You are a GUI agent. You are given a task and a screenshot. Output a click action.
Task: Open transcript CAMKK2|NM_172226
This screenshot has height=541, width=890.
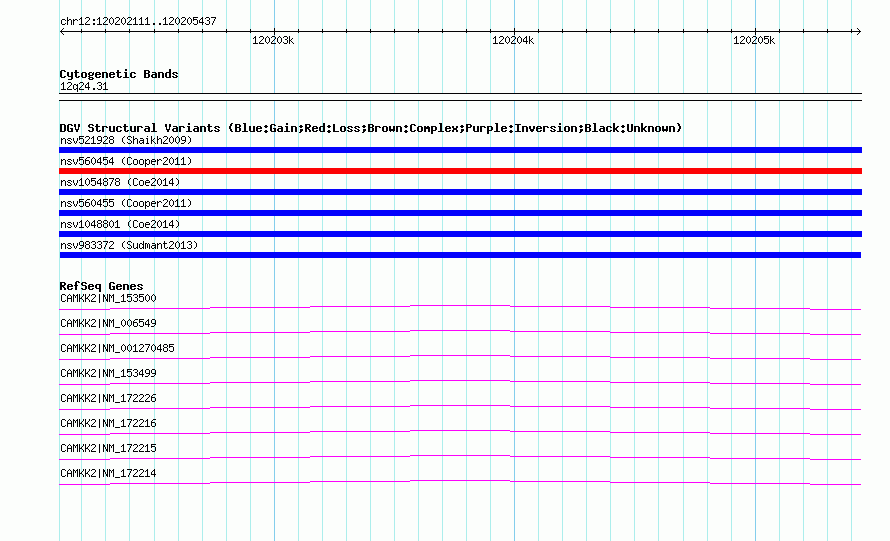[x=108, y=399]
